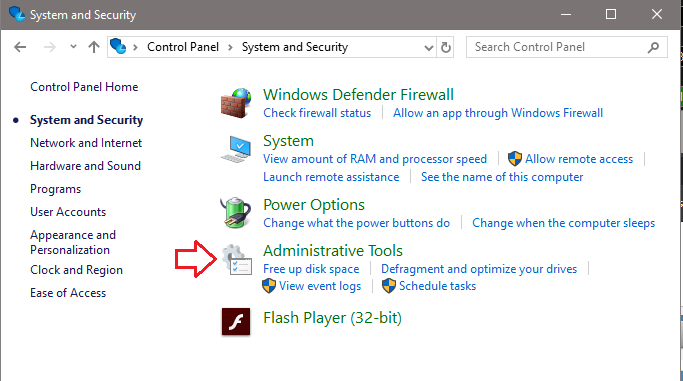Click the Flash Player red icon

[x=236, y=322]
